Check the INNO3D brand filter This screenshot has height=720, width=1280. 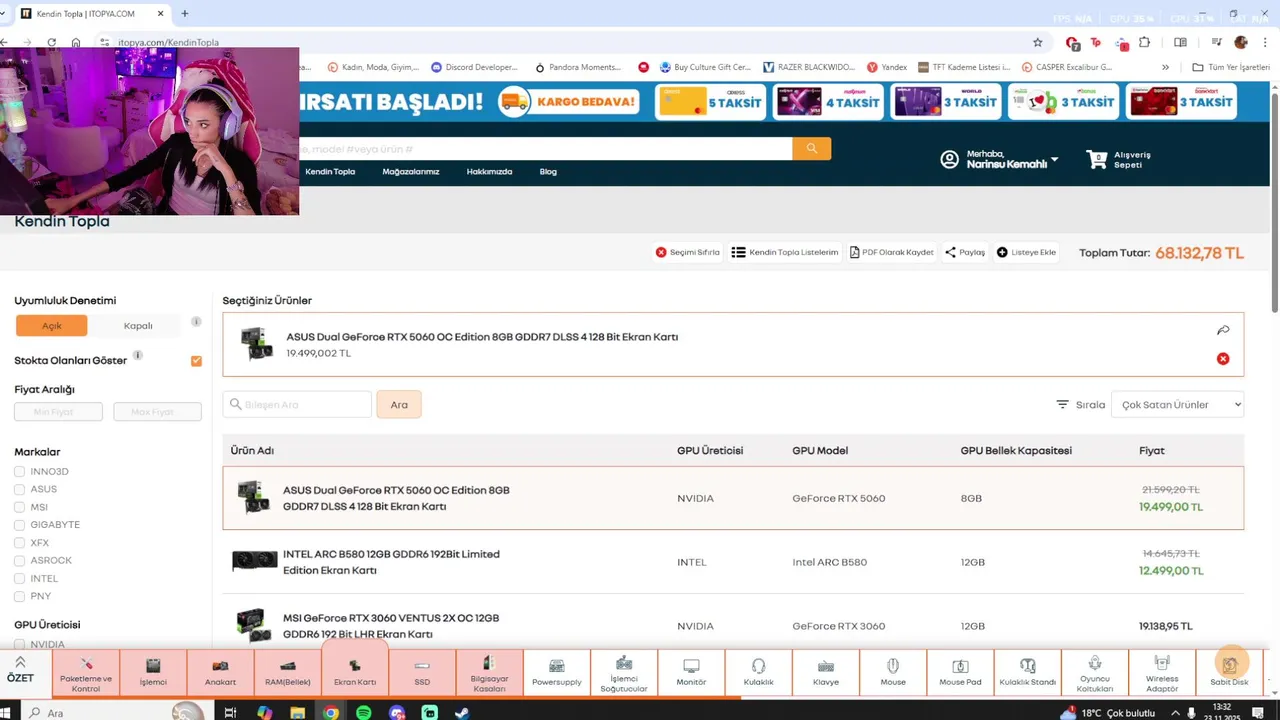pyautogui.click(x=19, y=472)
